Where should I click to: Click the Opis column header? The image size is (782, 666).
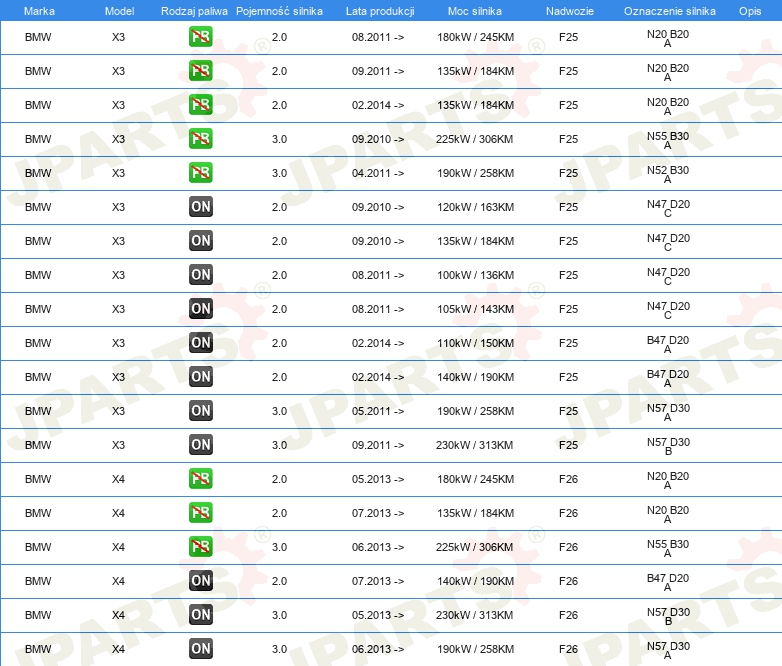749,11
